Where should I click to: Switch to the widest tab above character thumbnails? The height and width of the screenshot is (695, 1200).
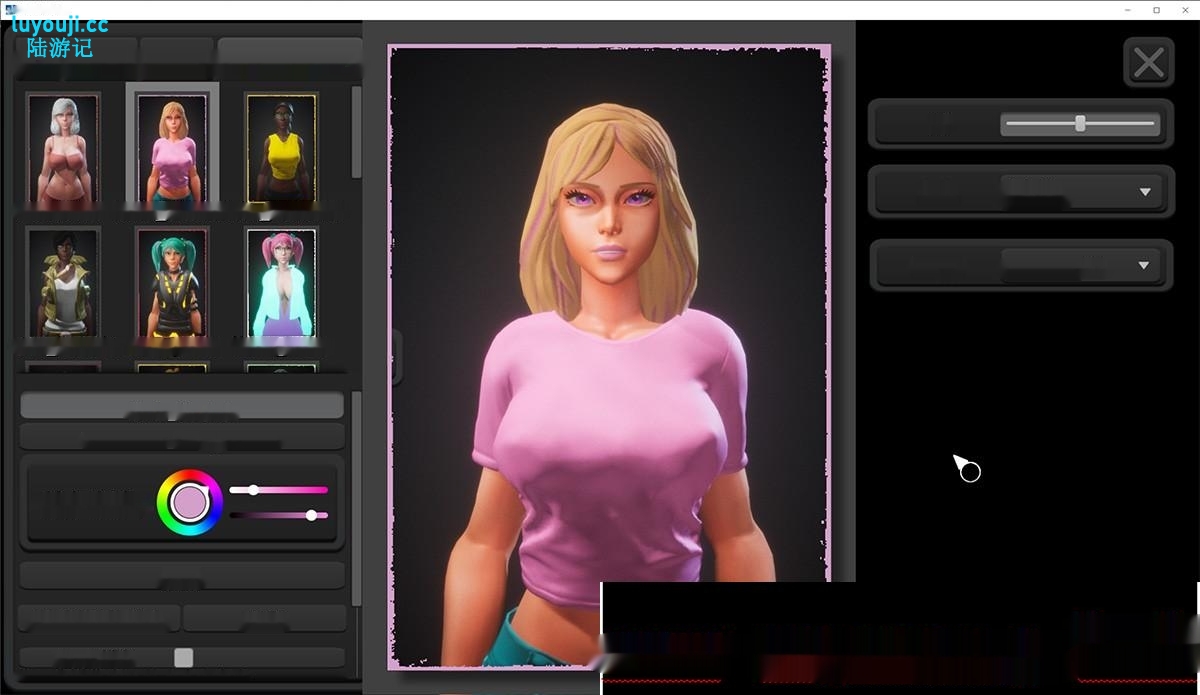pyautogui.click(x=289, y=50)
